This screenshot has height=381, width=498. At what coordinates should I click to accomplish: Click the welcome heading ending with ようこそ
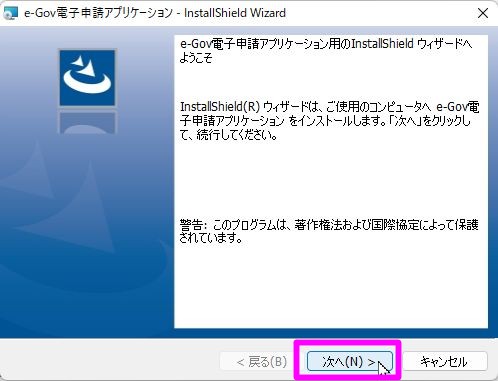click(x=326, y=51)
